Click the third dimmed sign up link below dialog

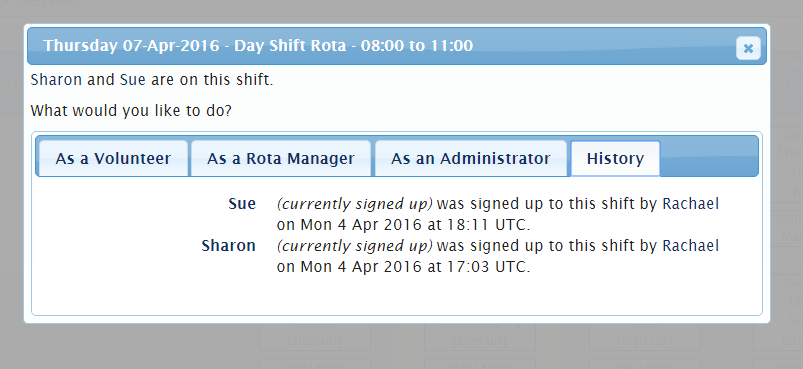click(x=644, y=339)
